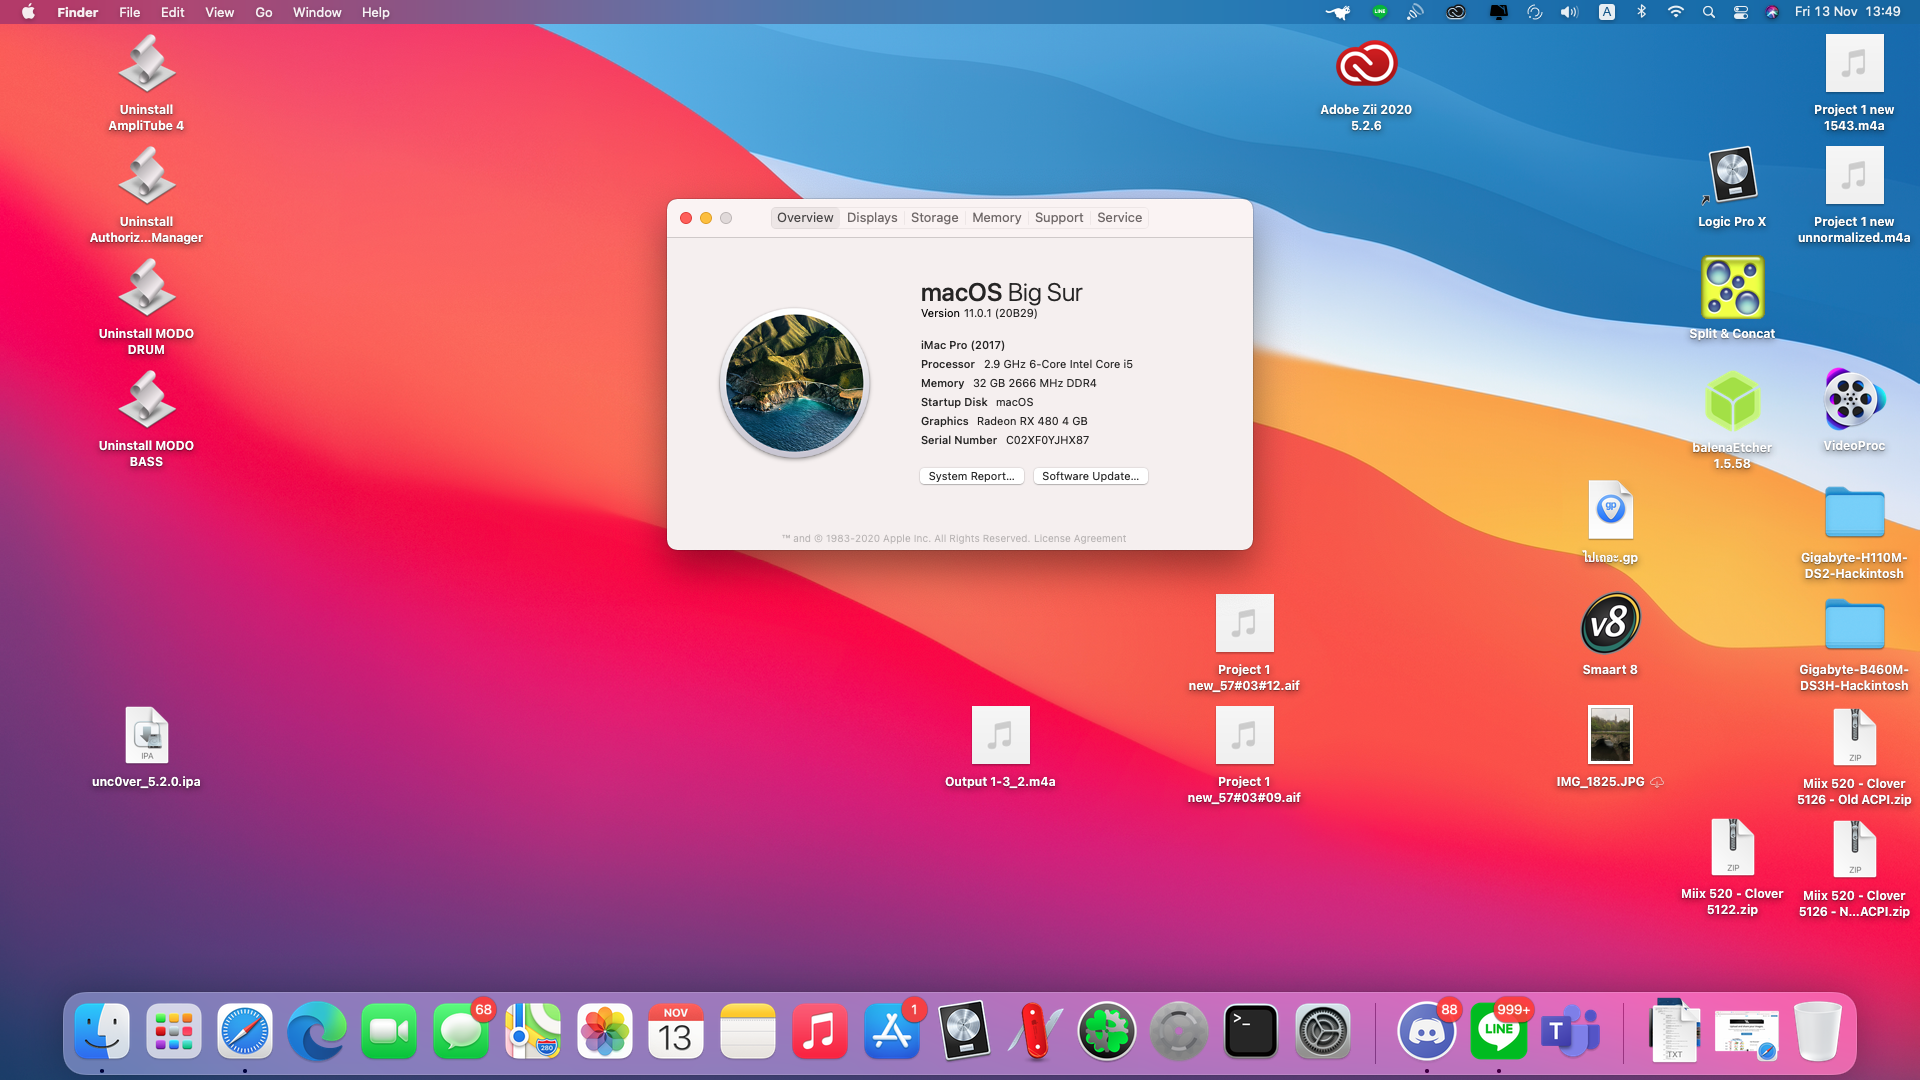Switch to the Overview tab

point(805,217)
